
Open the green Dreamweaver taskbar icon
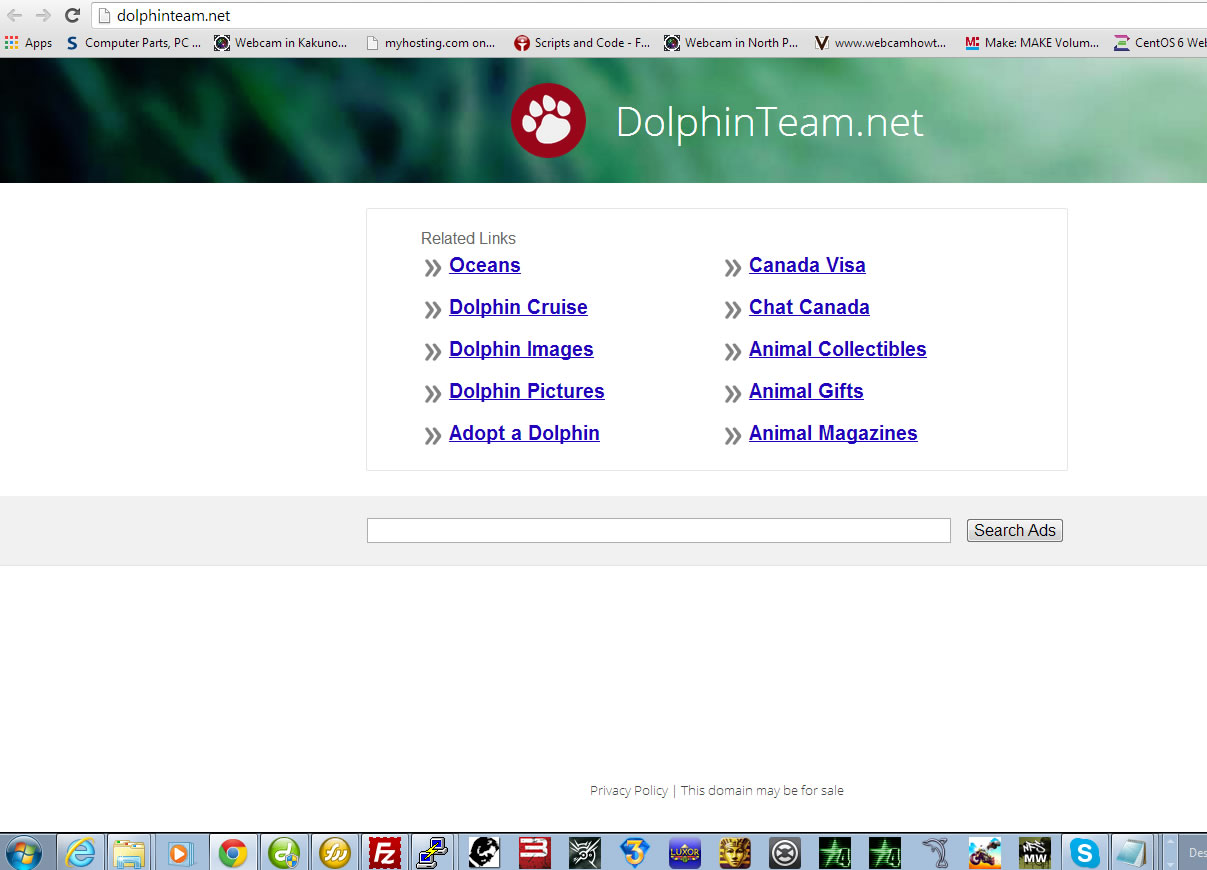click(x=285, y=852)
